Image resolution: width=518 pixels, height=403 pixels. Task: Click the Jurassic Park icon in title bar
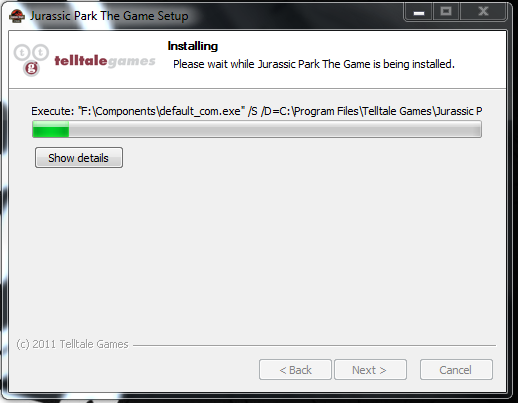[x=17, y=16]
